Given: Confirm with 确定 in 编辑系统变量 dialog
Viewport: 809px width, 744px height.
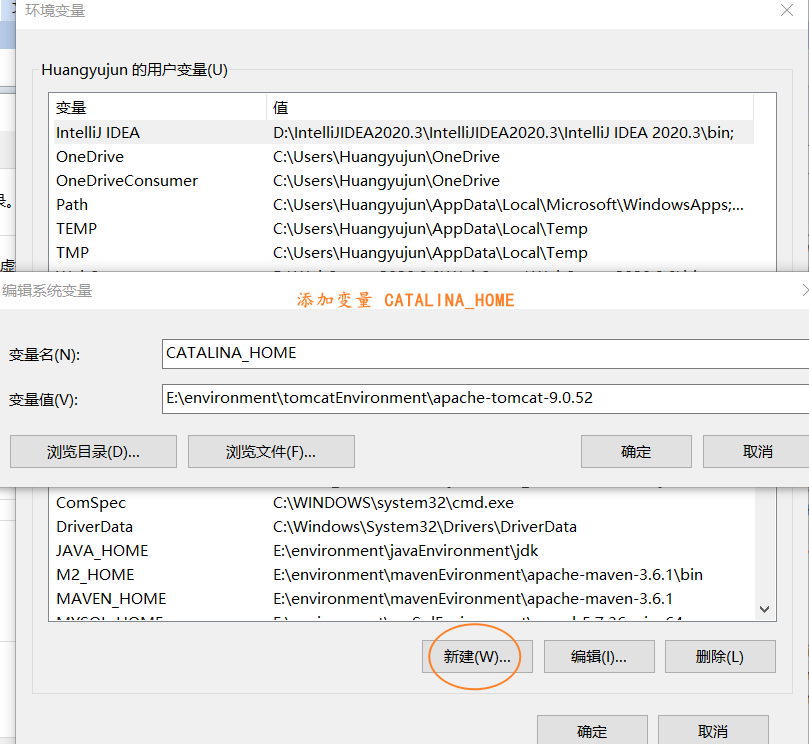Looking at the screenshot, I should pyautogui.click(x=636, y=451).
